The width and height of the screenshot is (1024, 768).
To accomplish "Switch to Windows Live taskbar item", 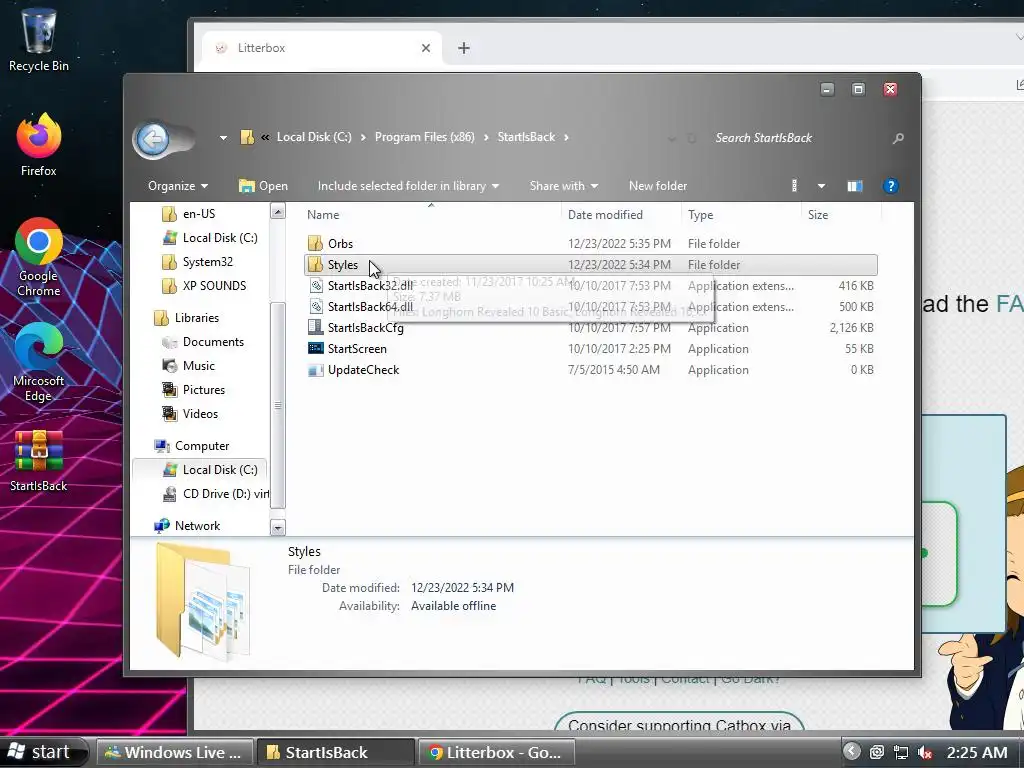I will 174,752.
